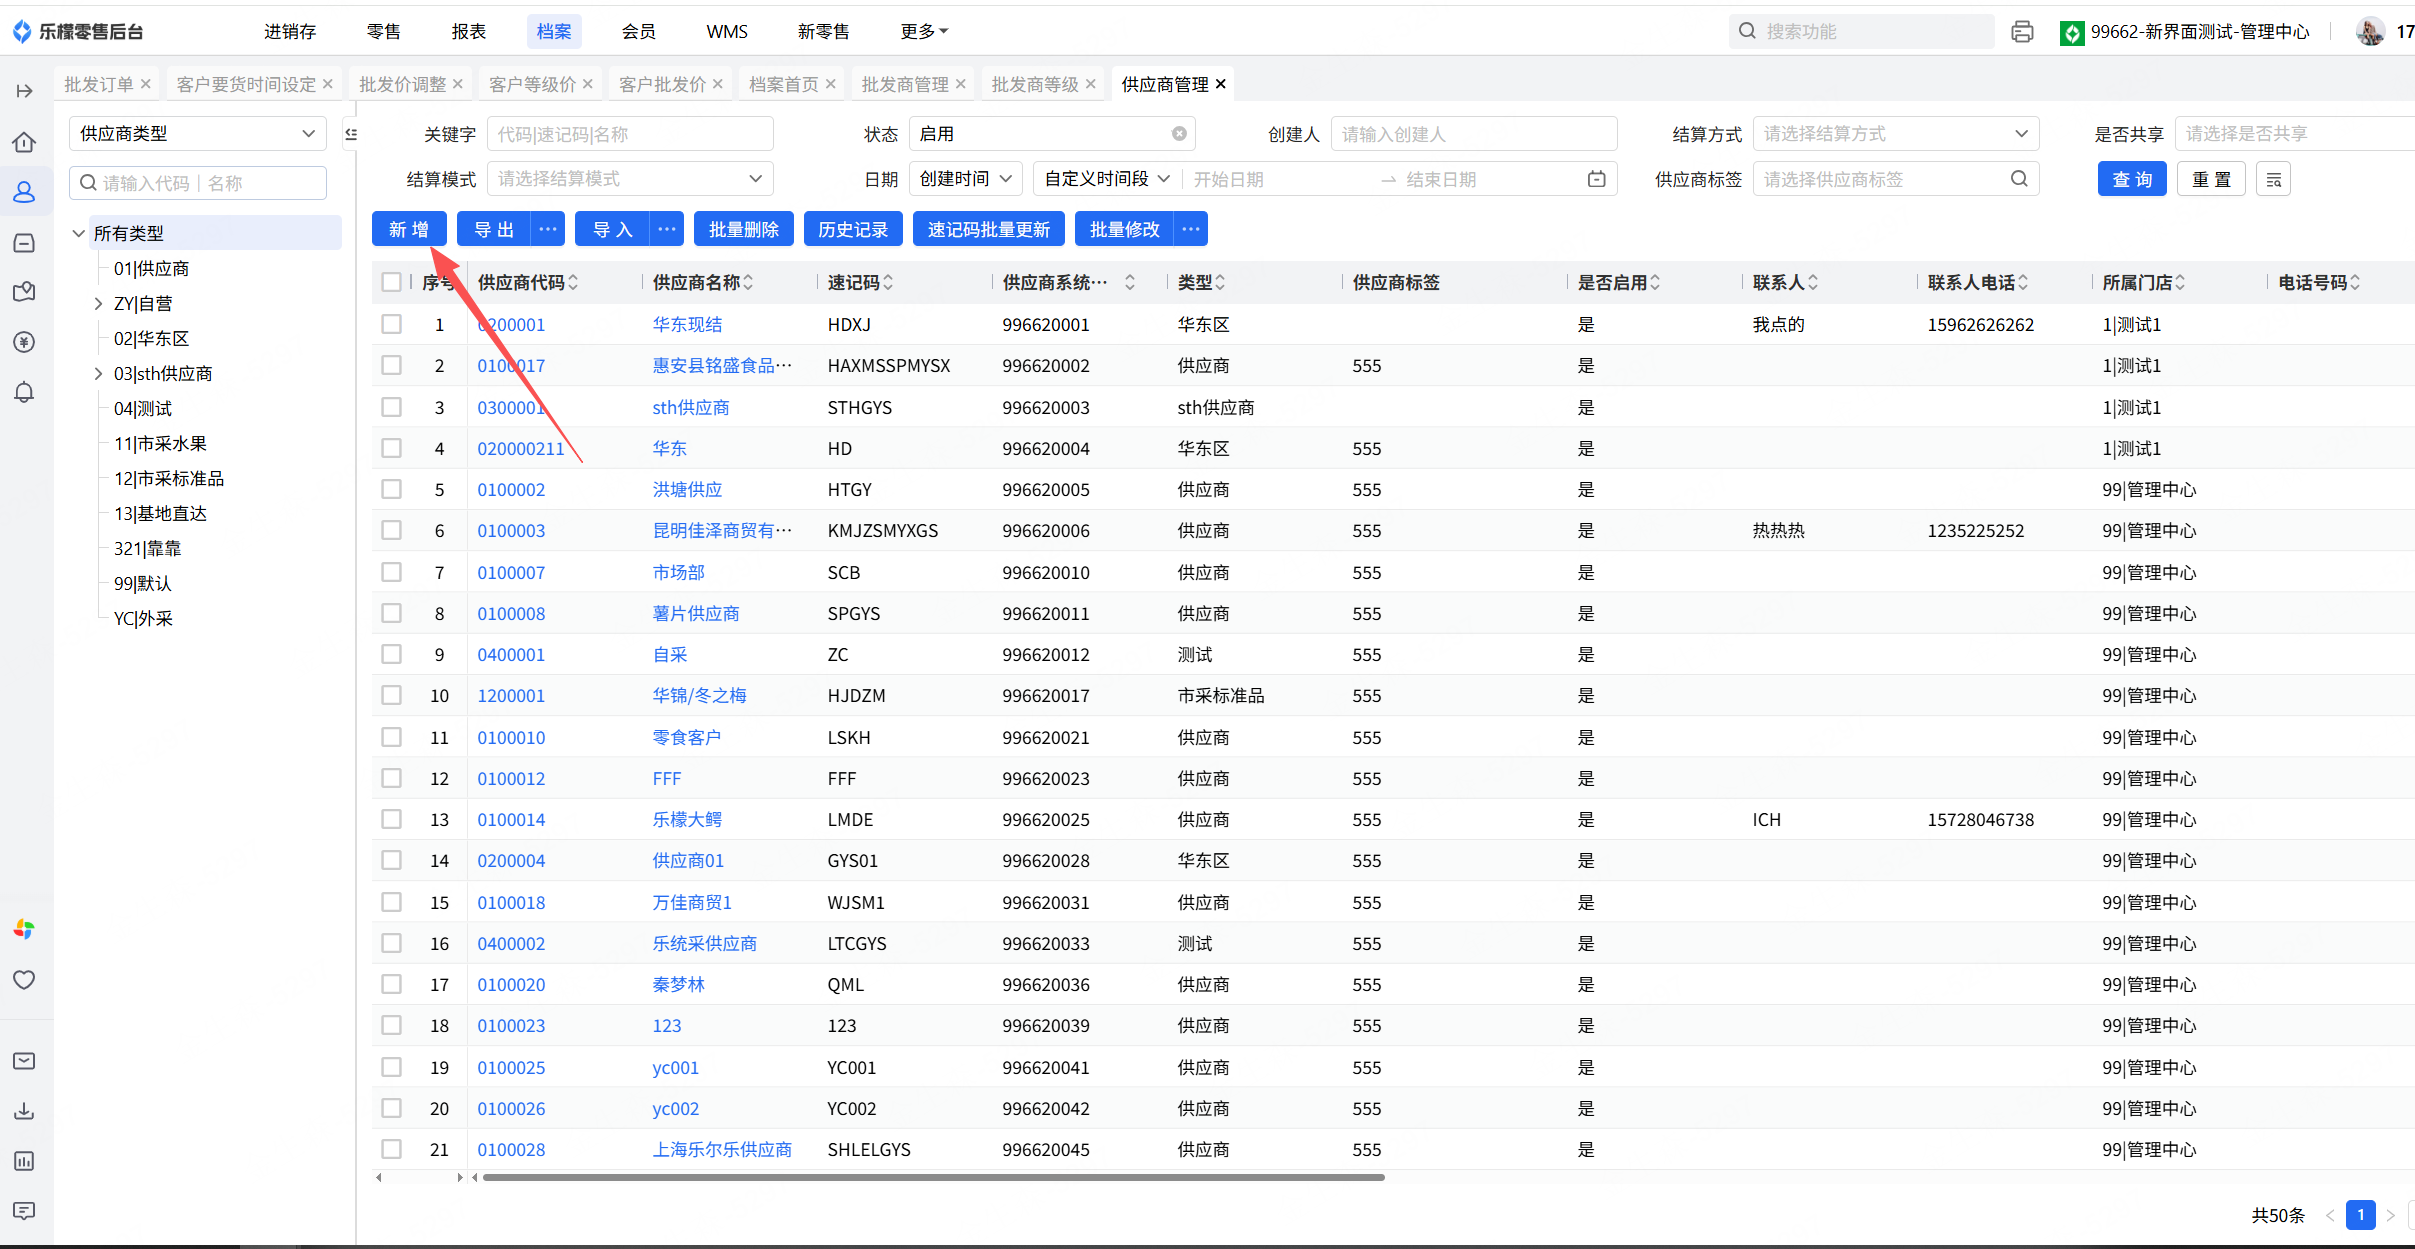Click the home icon in left sidebar
This screenshot has width=2415, height=1249.
[24, 142]
